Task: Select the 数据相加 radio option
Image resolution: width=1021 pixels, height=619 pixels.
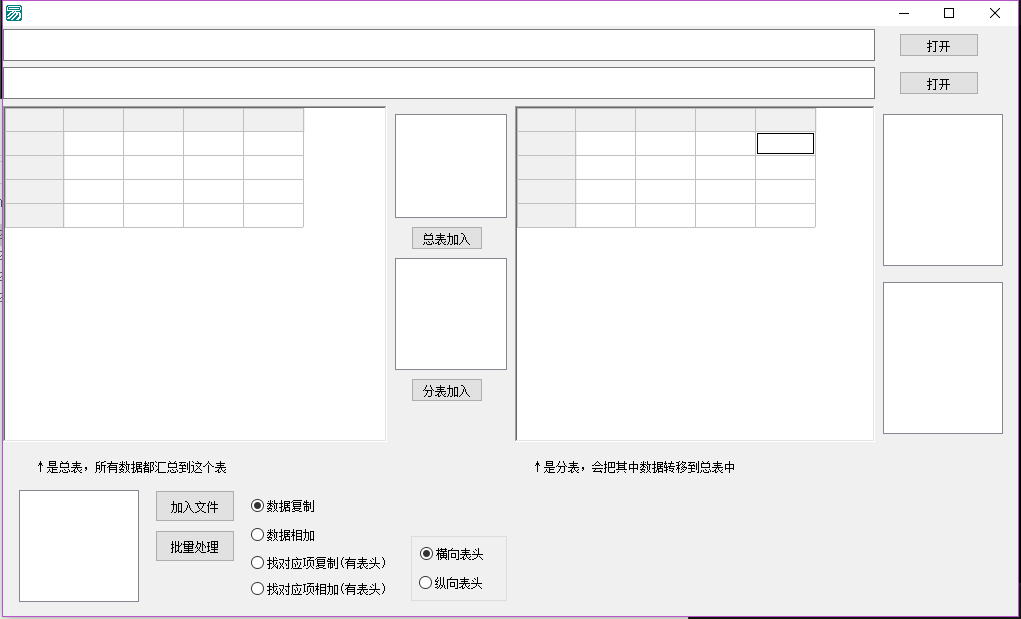Action: (x=258, y=535)
